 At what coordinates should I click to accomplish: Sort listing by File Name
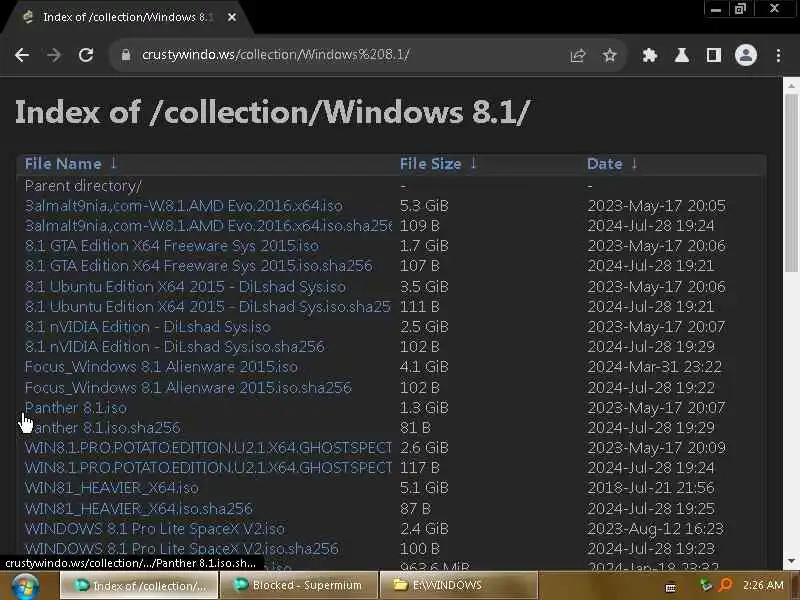[63, 164]
